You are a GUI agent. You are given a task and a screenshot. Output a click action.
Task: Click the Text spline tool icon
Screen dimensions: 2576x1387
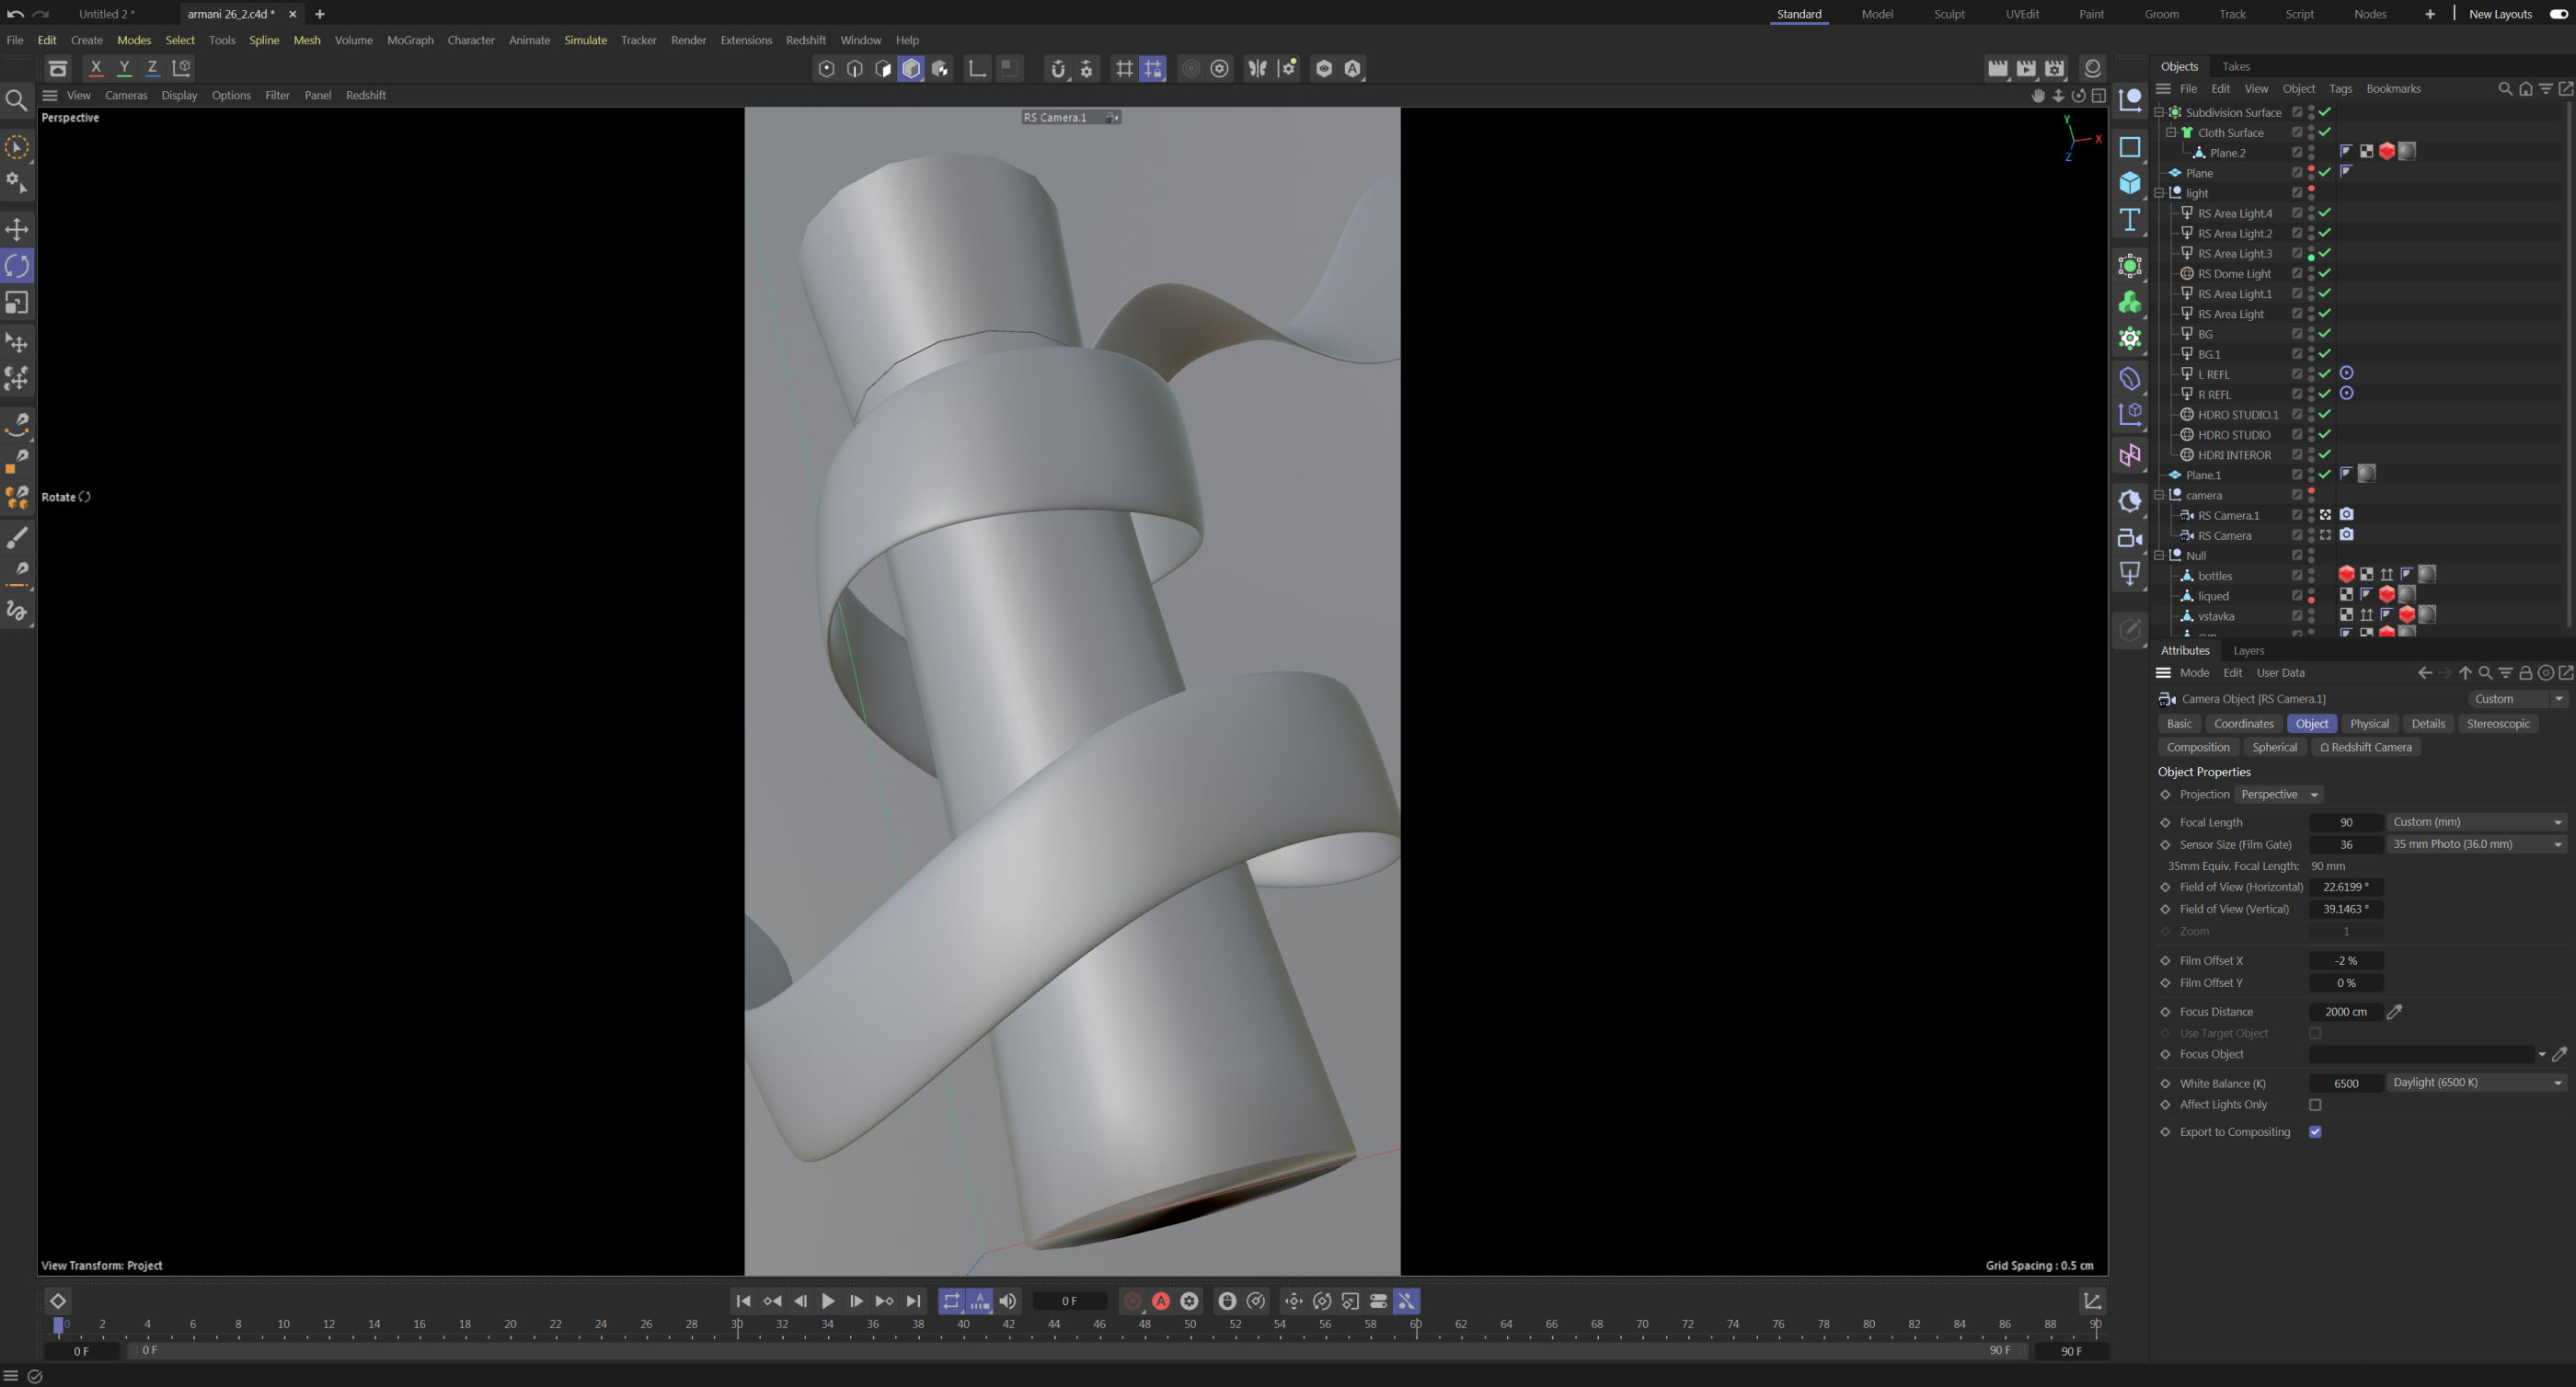point(2130,220)
